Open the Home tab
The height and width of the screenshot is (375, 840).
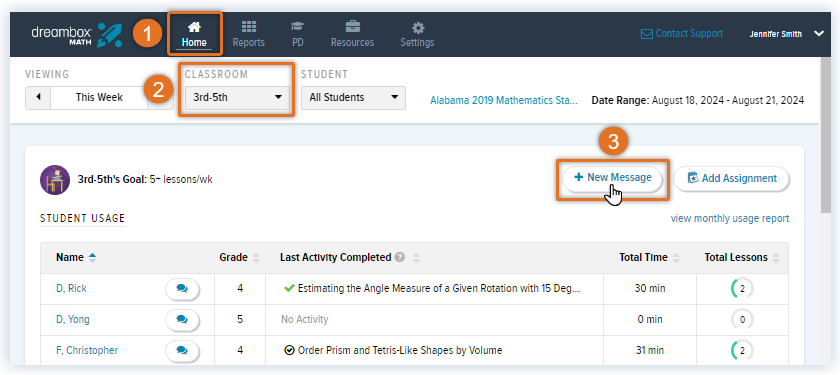tap(194, 34)
